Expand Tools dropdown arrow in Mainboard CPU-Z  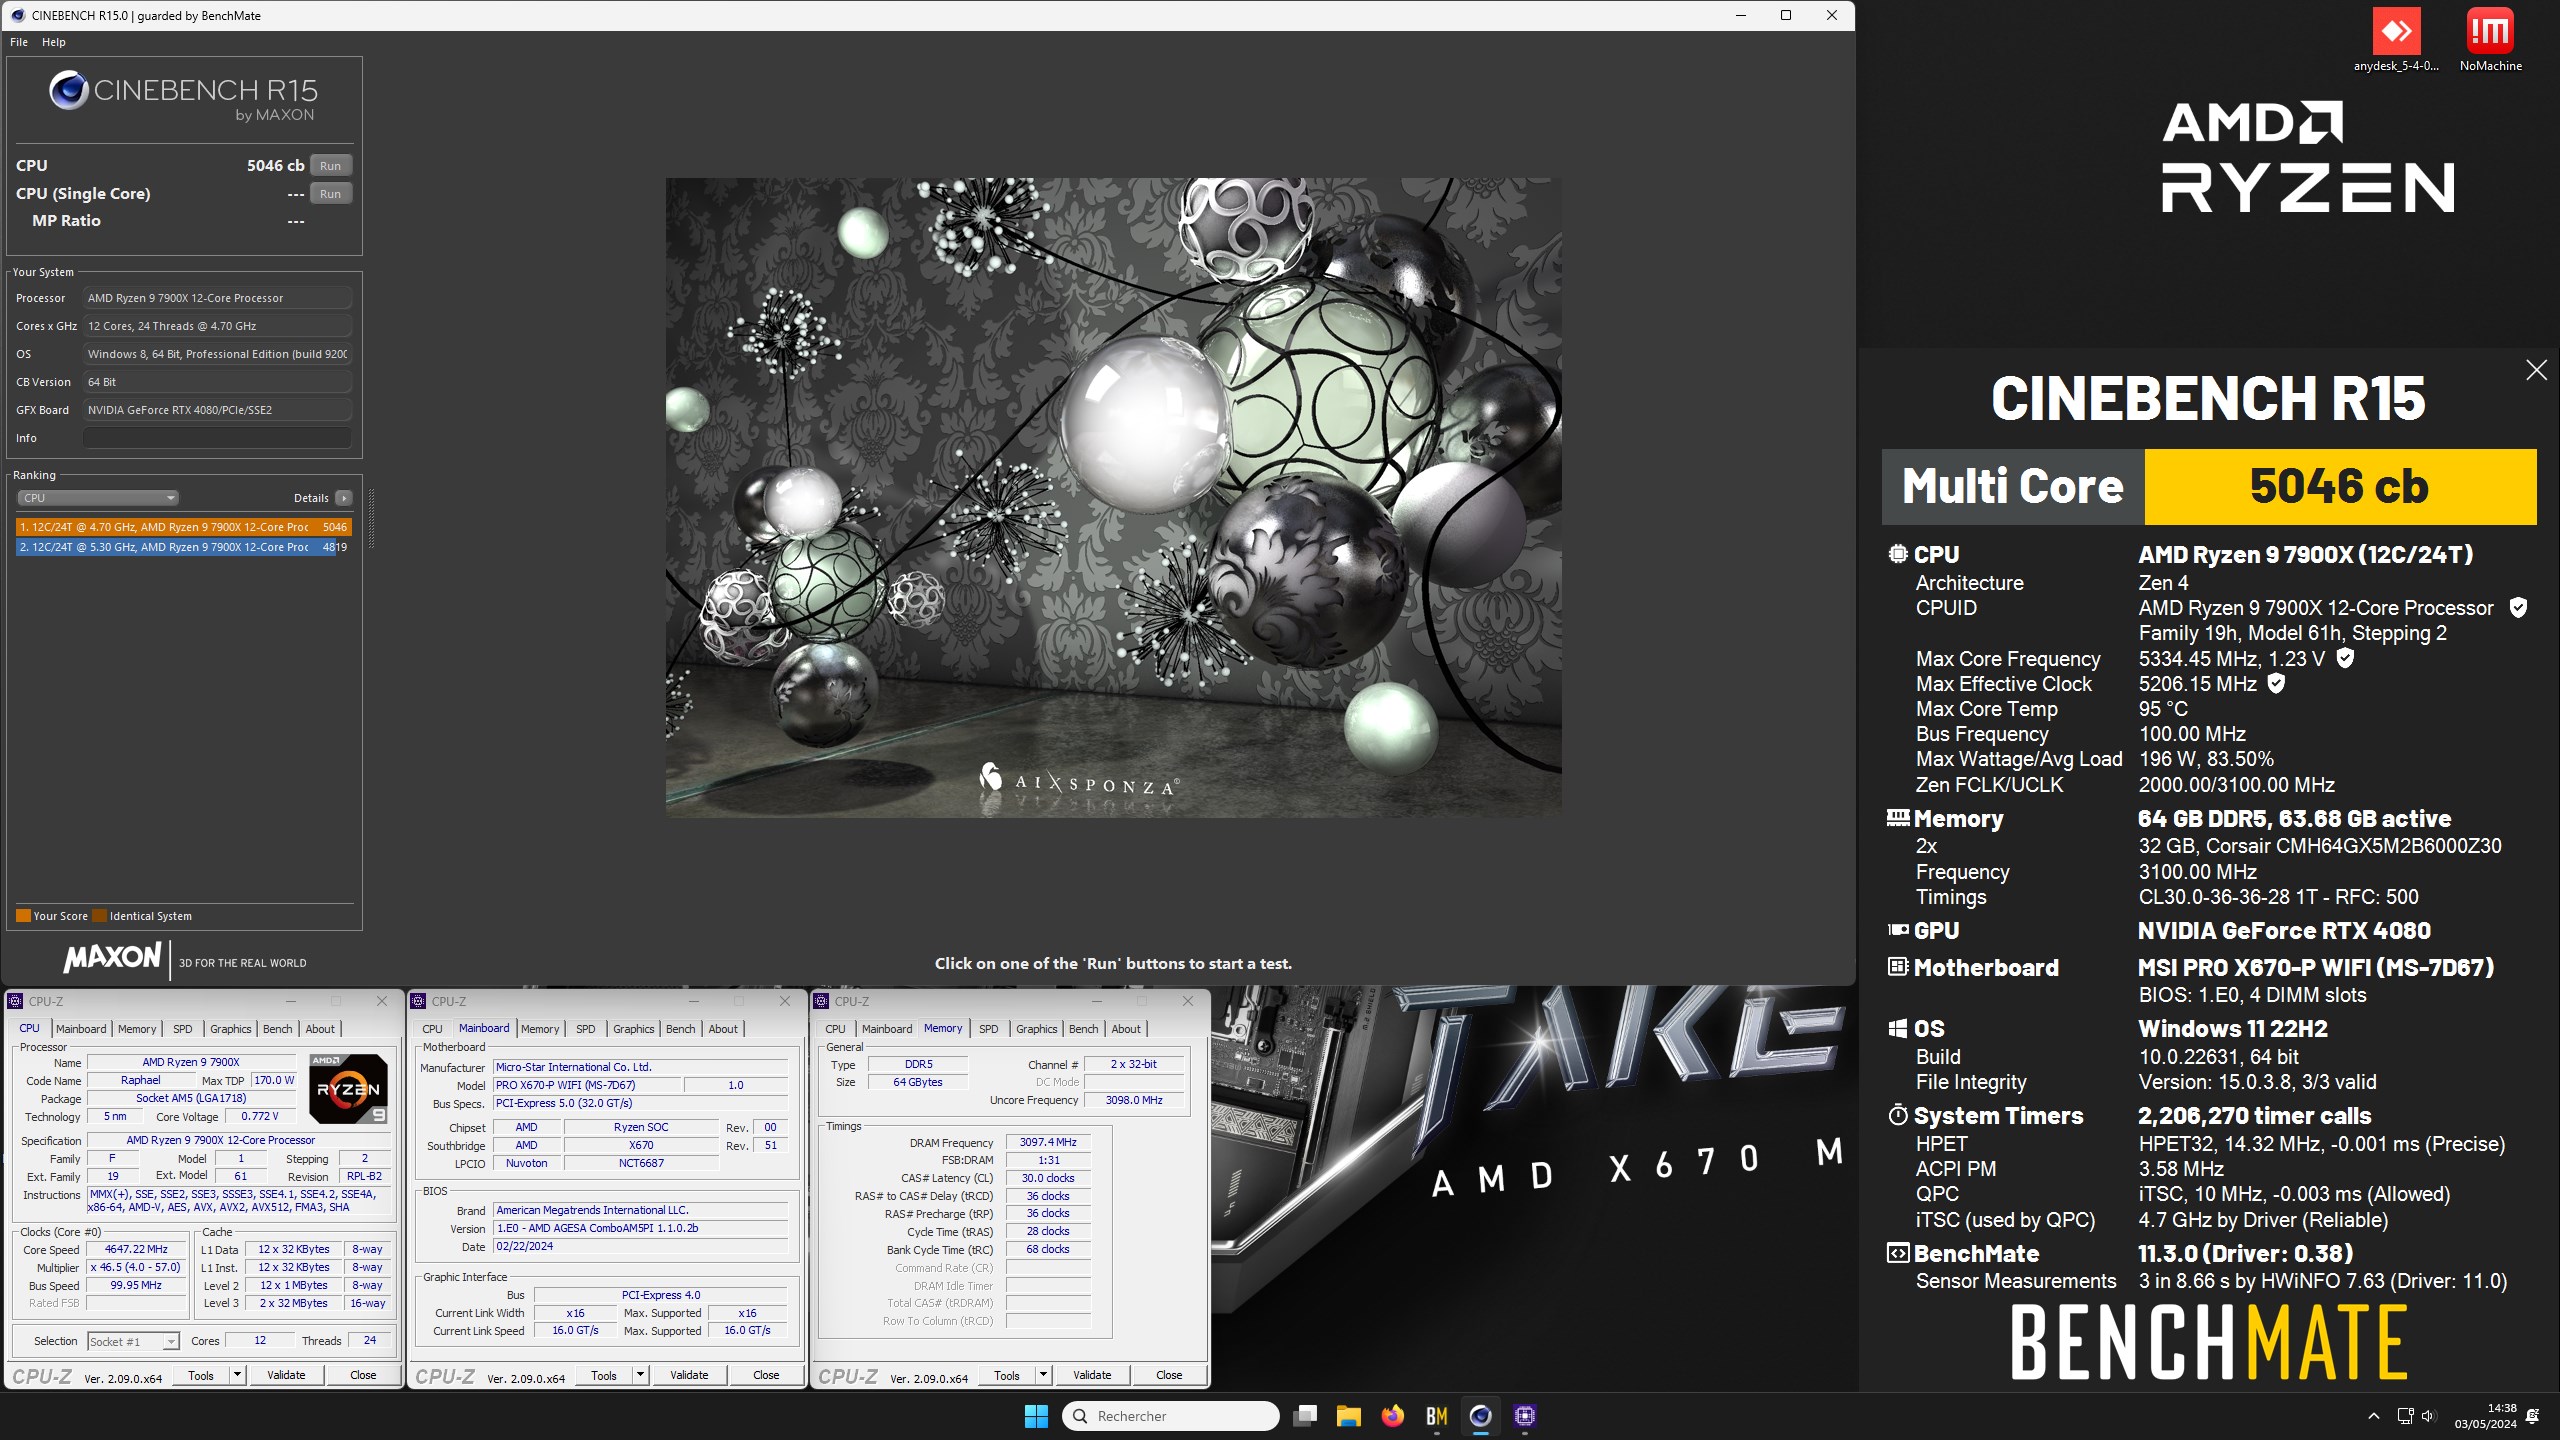tap(640, 1375)
